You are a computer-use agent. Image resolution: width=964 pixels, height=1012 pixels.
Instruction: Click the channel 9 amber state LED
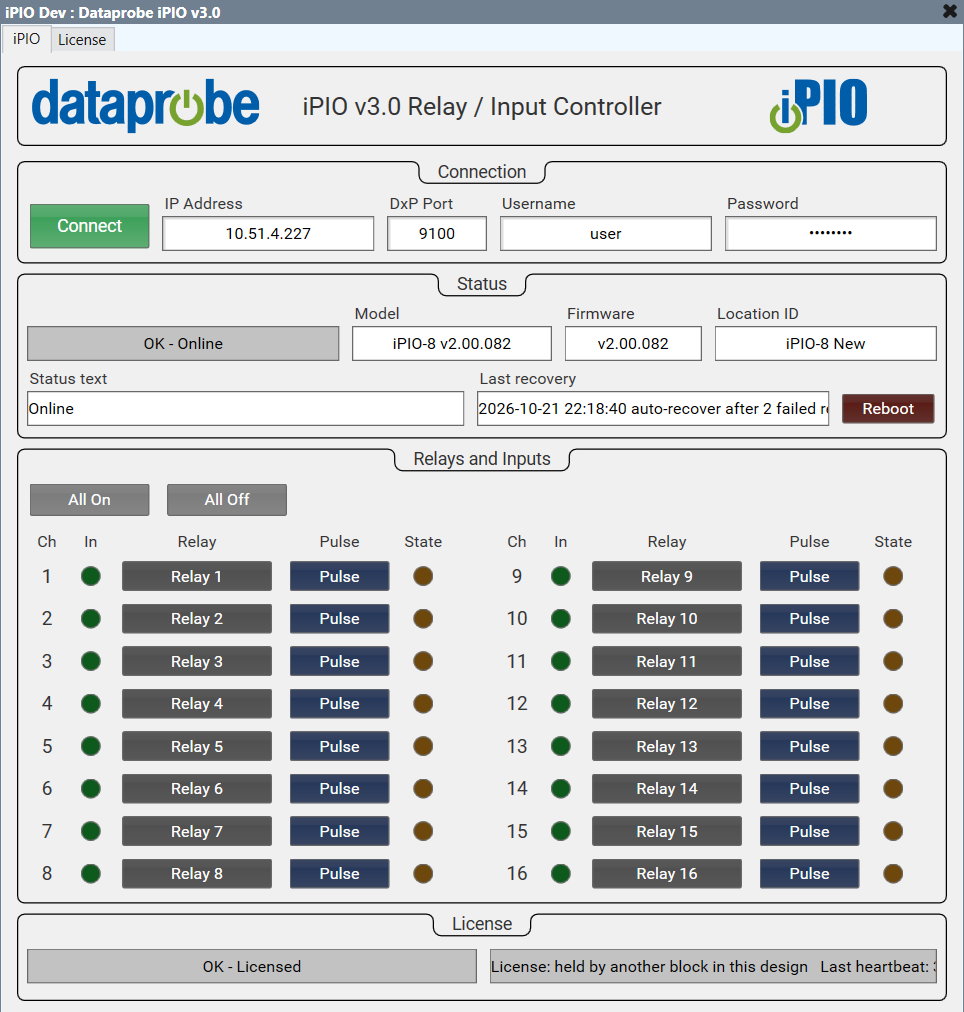pyautogui.click(x=893, y=576)
